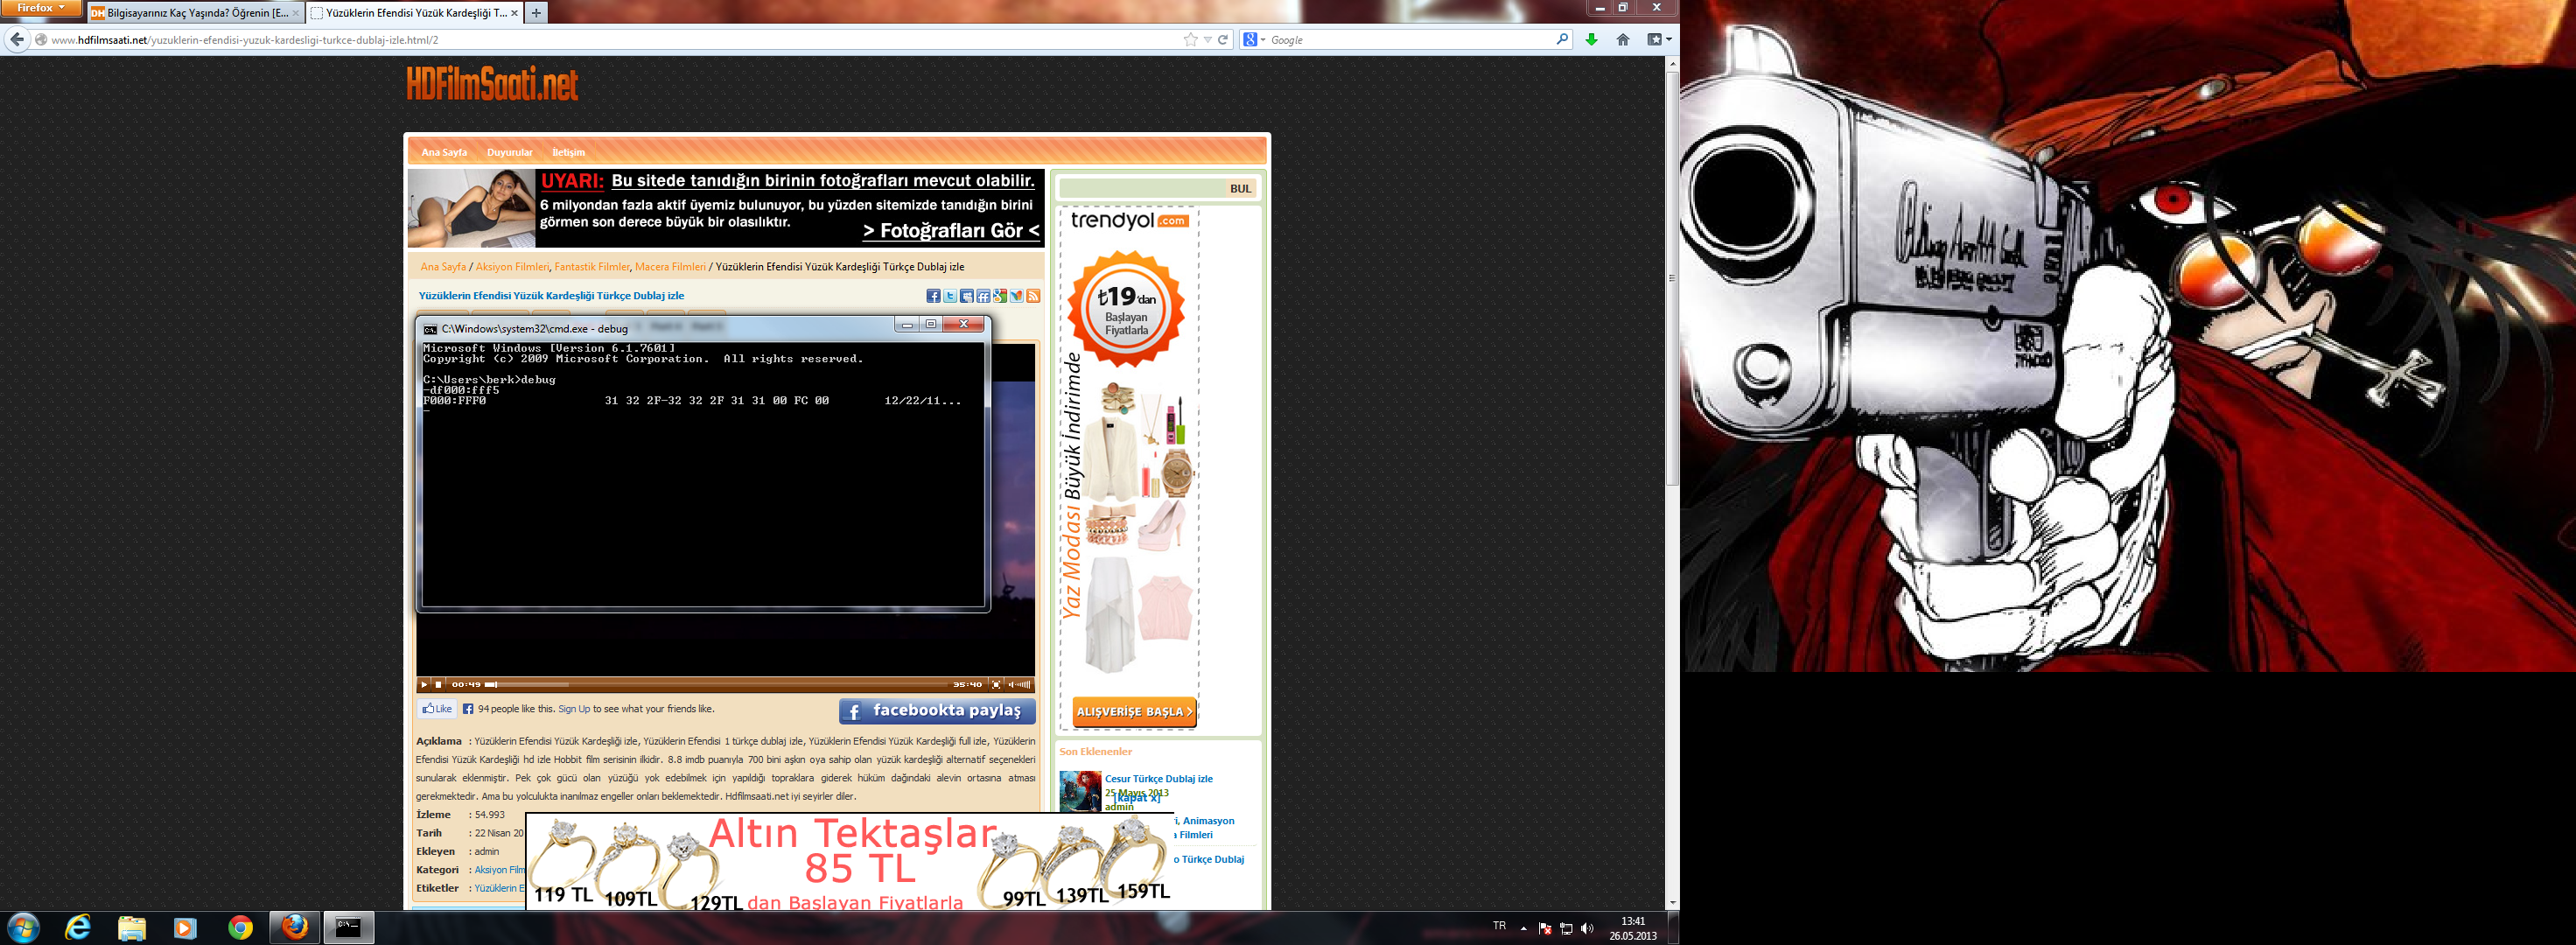Click the Sign Up link
This screenshot has width=2576, height=945.
coord(574,709)
